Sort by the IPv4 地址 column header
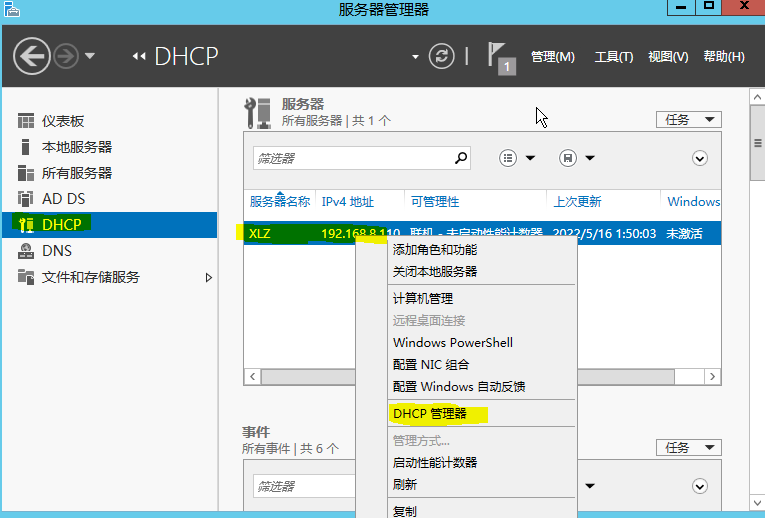This screenshot has width=765, height=518. point(347,201)
